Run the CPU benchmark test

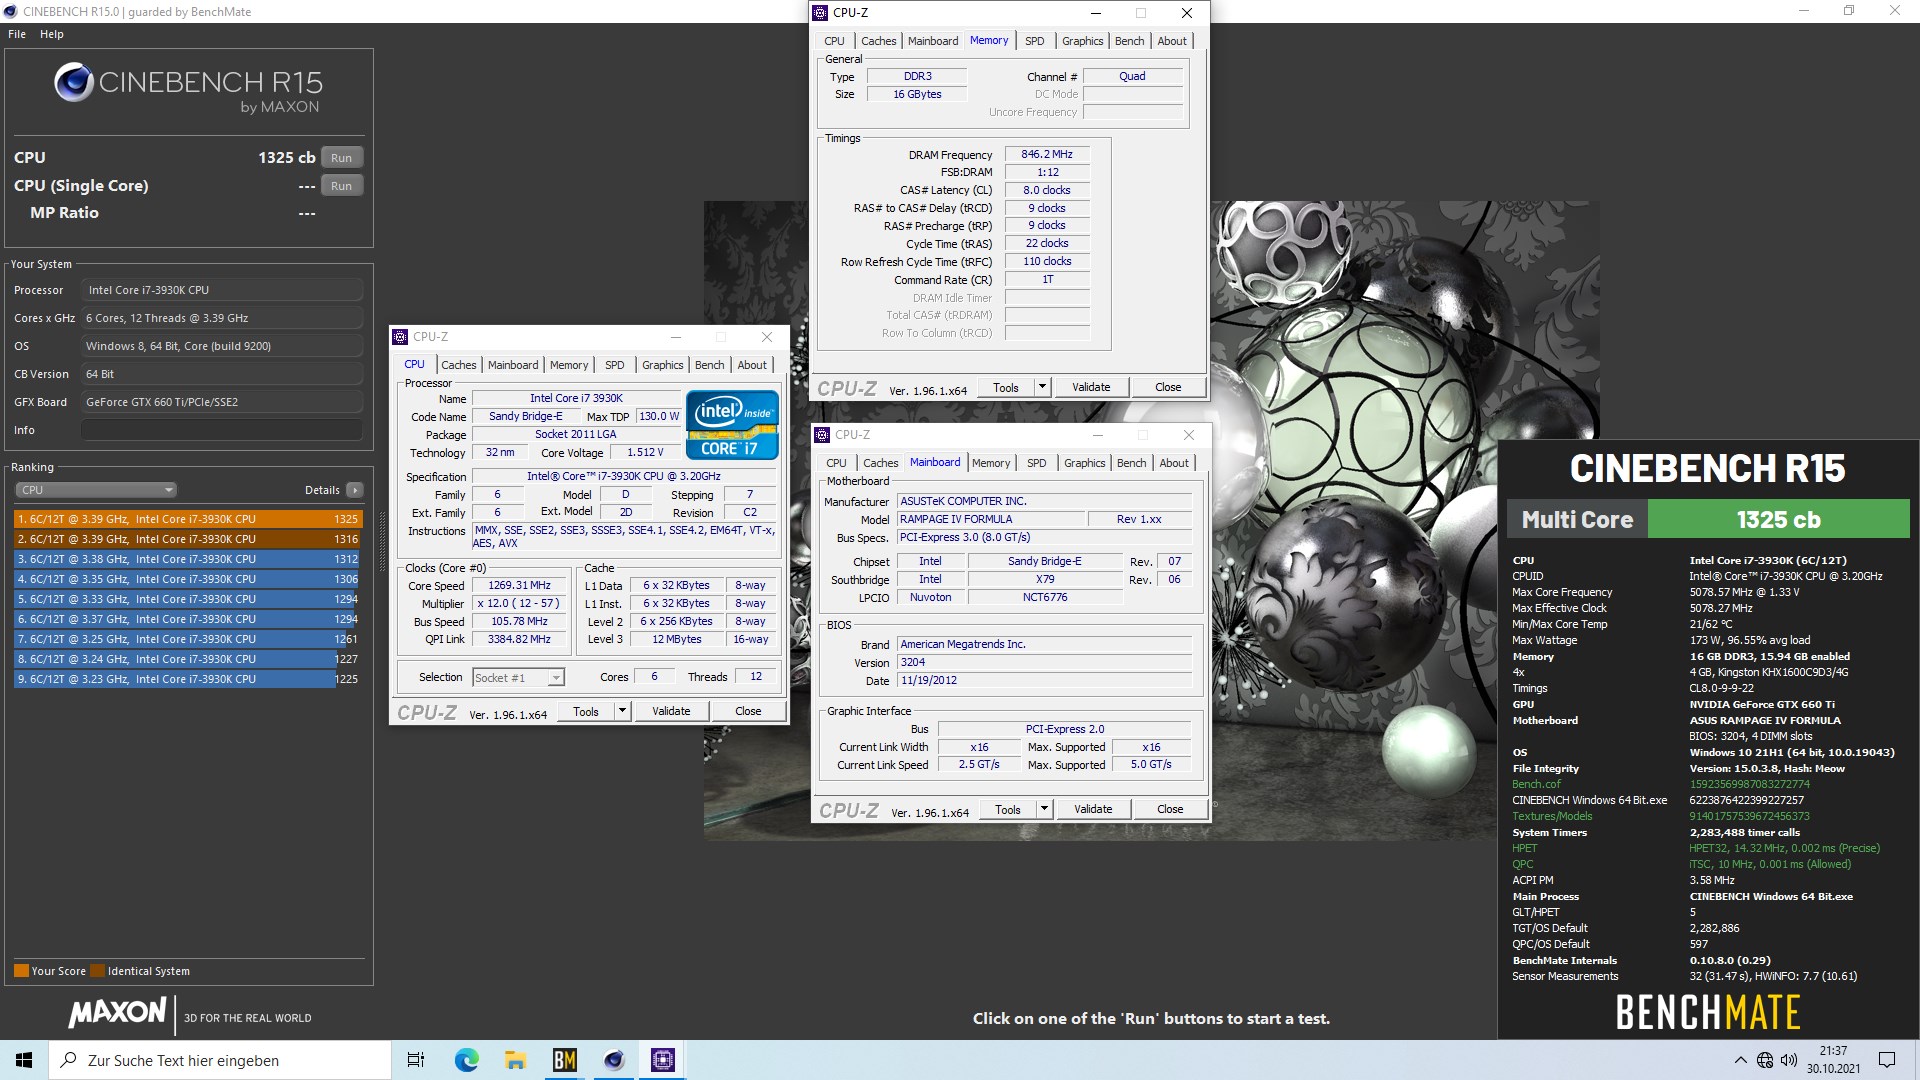coord(342,158)
